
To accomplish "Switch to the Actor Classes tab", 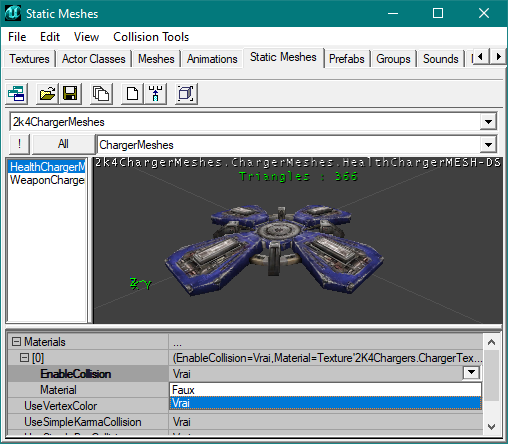I will tap(94, 59).
